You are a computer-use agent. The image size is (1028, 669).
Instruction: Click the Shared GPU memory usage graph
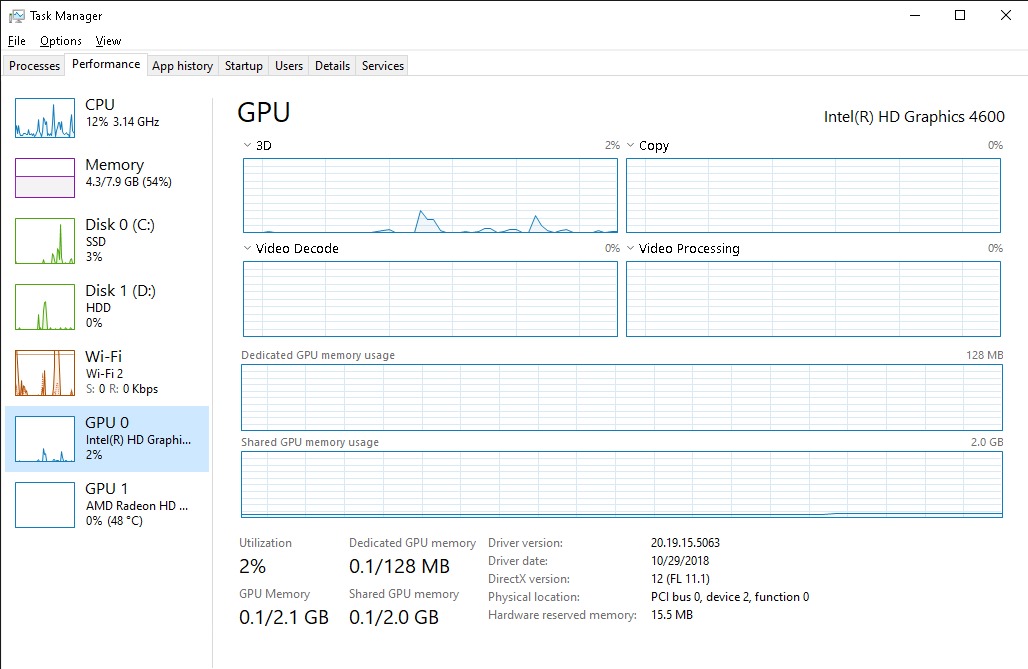tap(621, 484)
